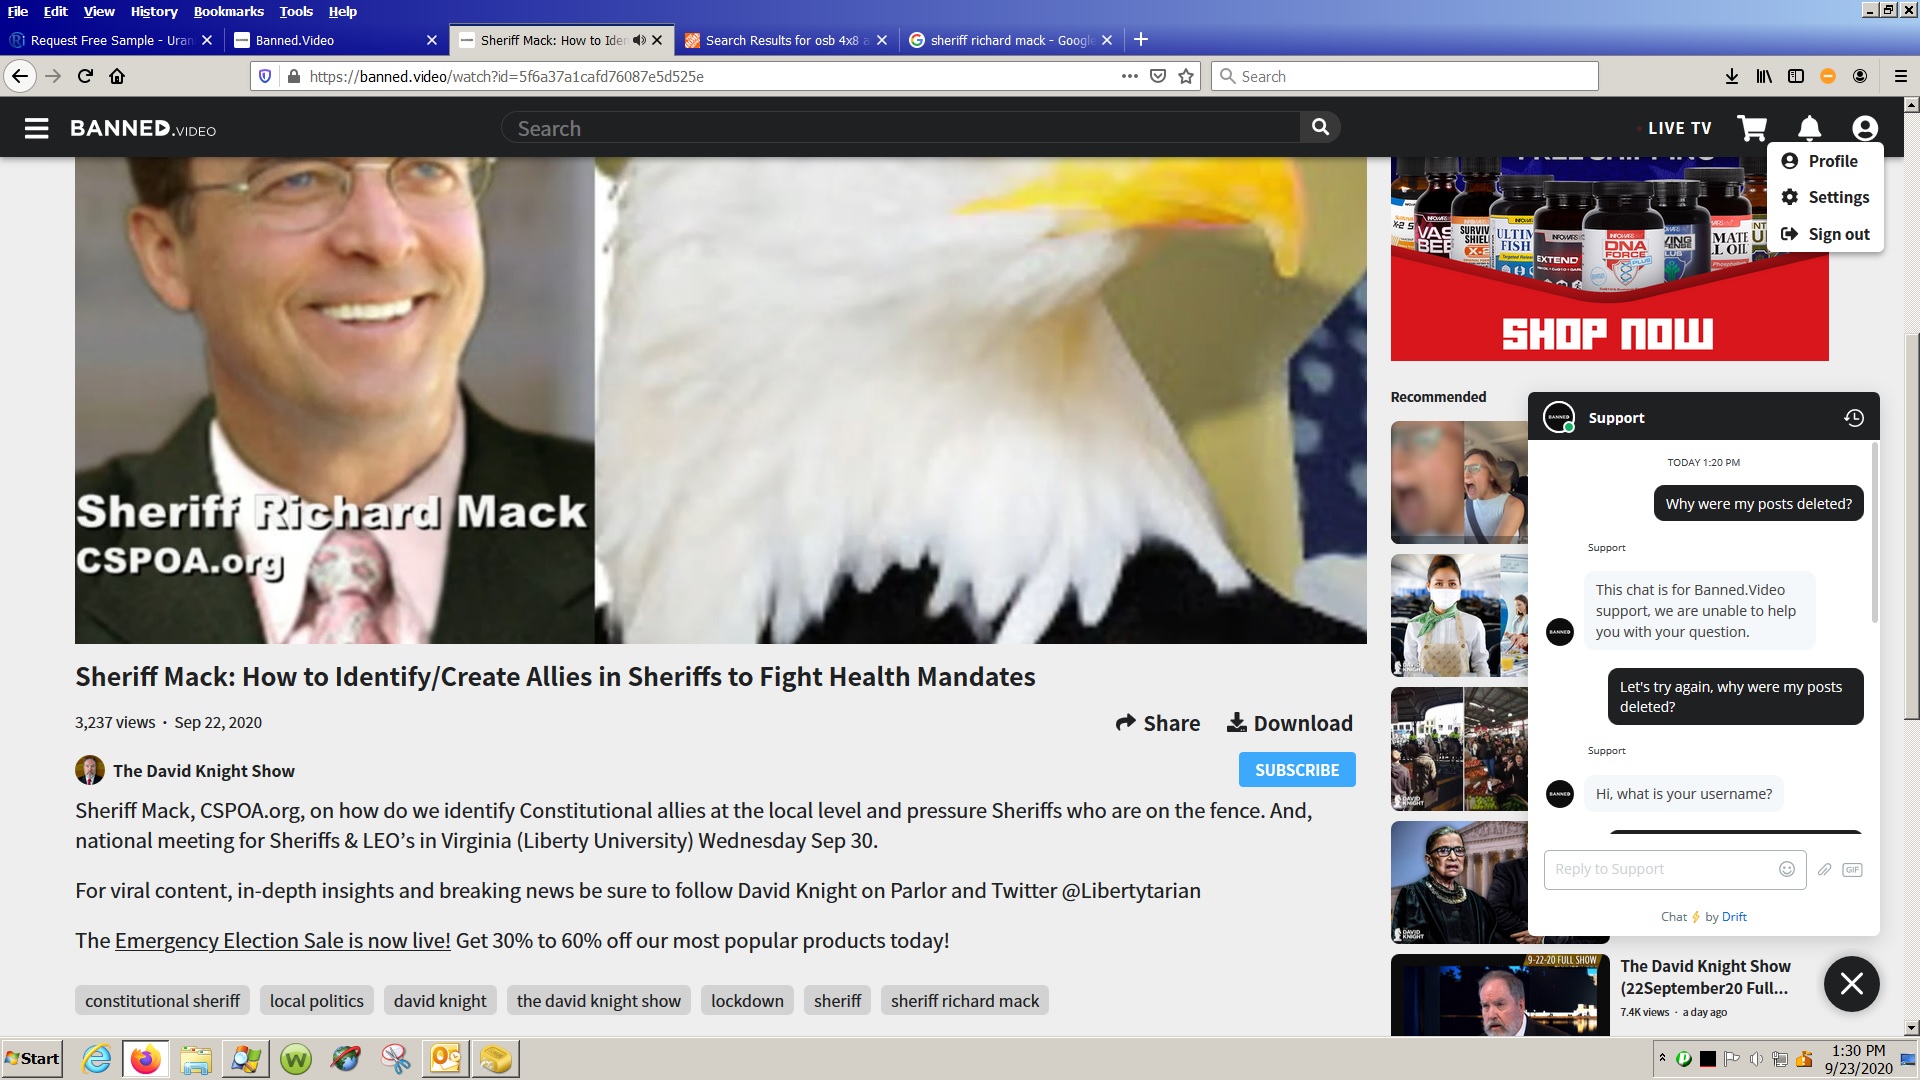
Task: Open the user account avatar menu
Action: point(1865,128)
